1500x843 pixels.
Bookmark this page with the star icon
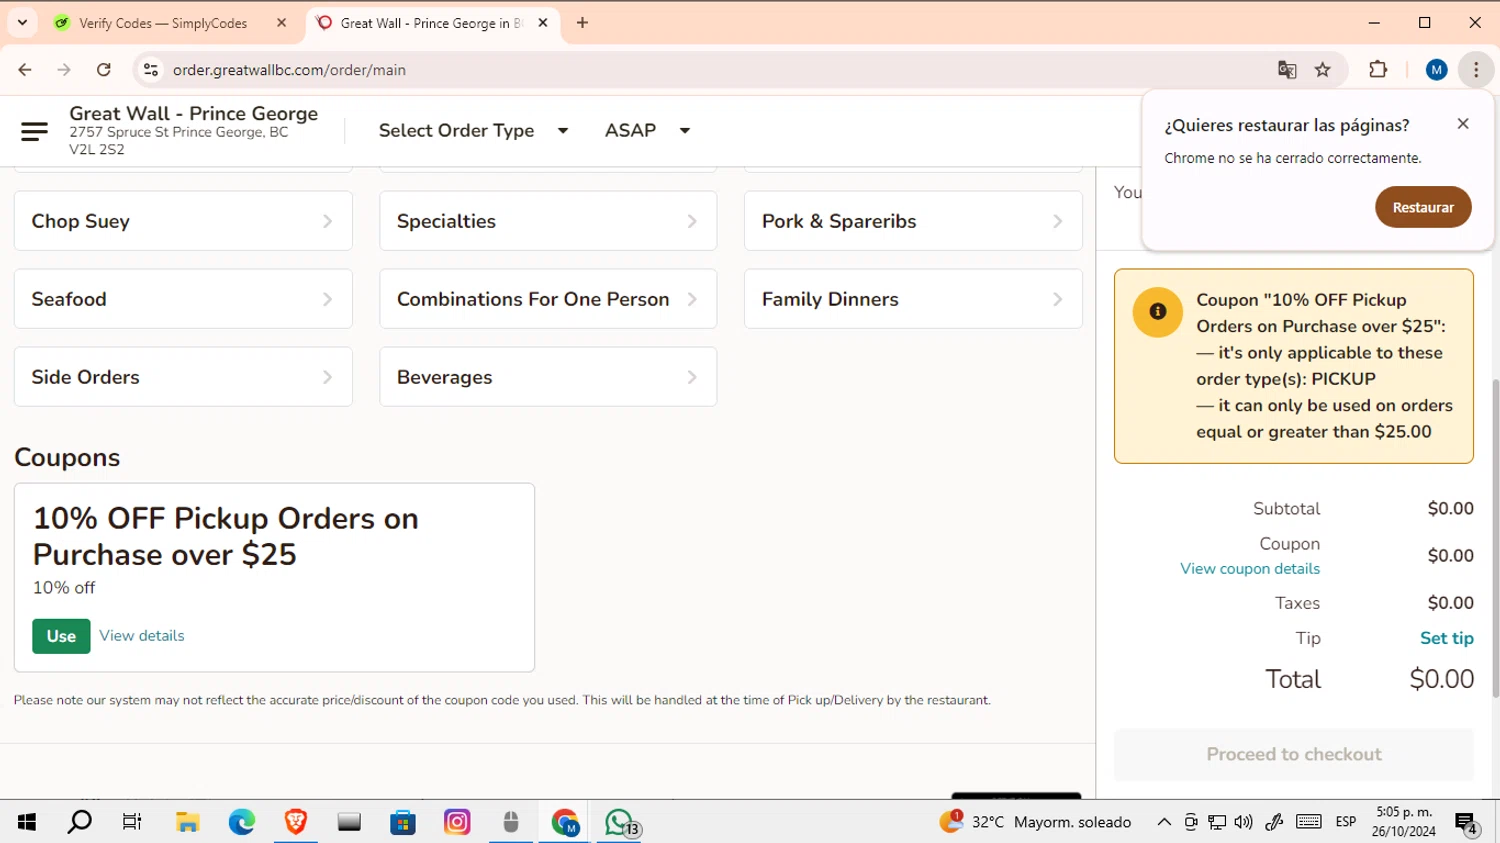pos(1323,70)
